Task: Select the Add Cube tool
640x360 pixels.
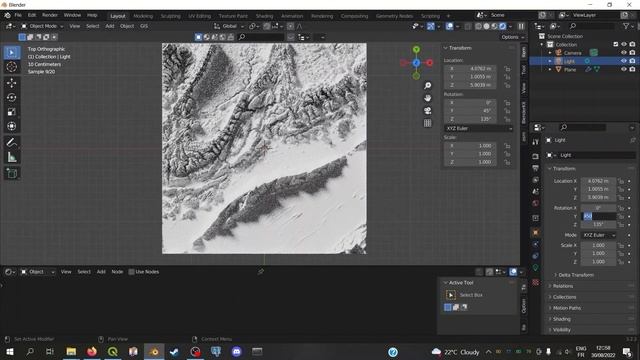Action: coord(12,173)
